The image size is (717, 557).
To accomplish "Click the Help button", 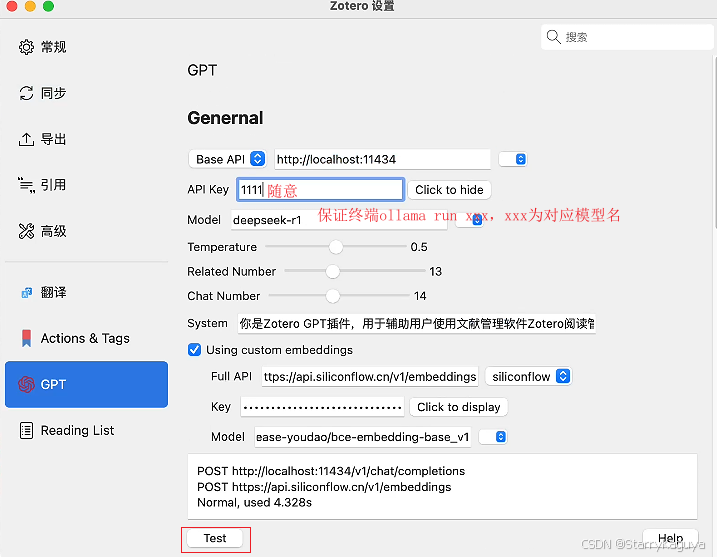I will (670, 538).
